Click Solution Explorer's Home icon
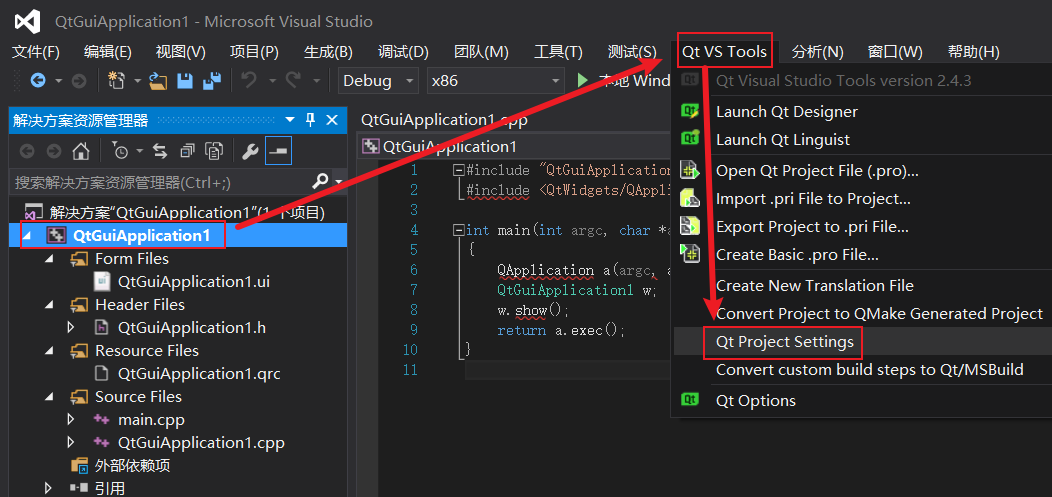Viewport: 1052px width, 497px height. coord(81,151)
